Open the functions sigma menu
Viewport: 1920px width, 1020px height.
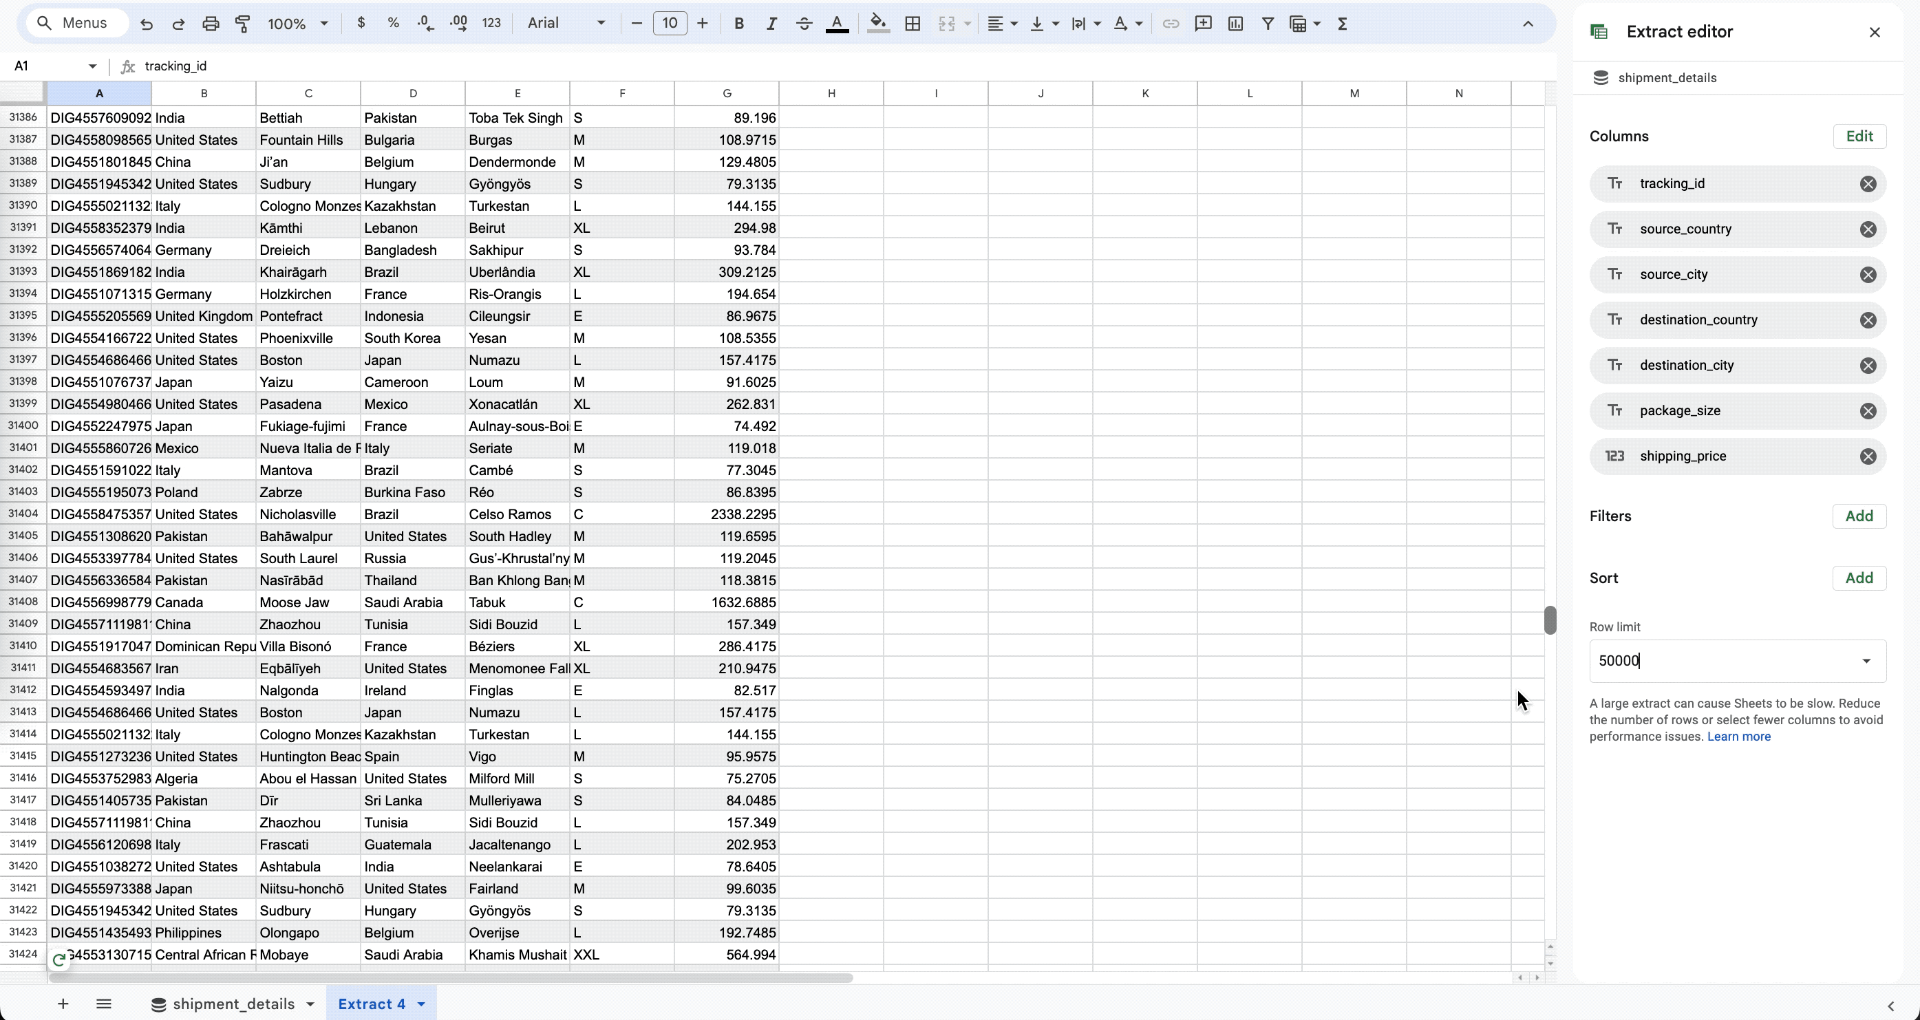[1343, 24]
